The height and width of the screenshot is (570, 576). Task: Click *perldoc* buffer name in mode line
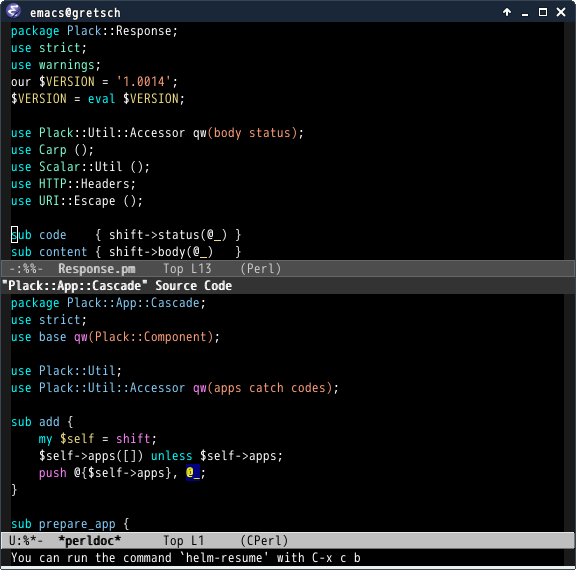(89, 541)
